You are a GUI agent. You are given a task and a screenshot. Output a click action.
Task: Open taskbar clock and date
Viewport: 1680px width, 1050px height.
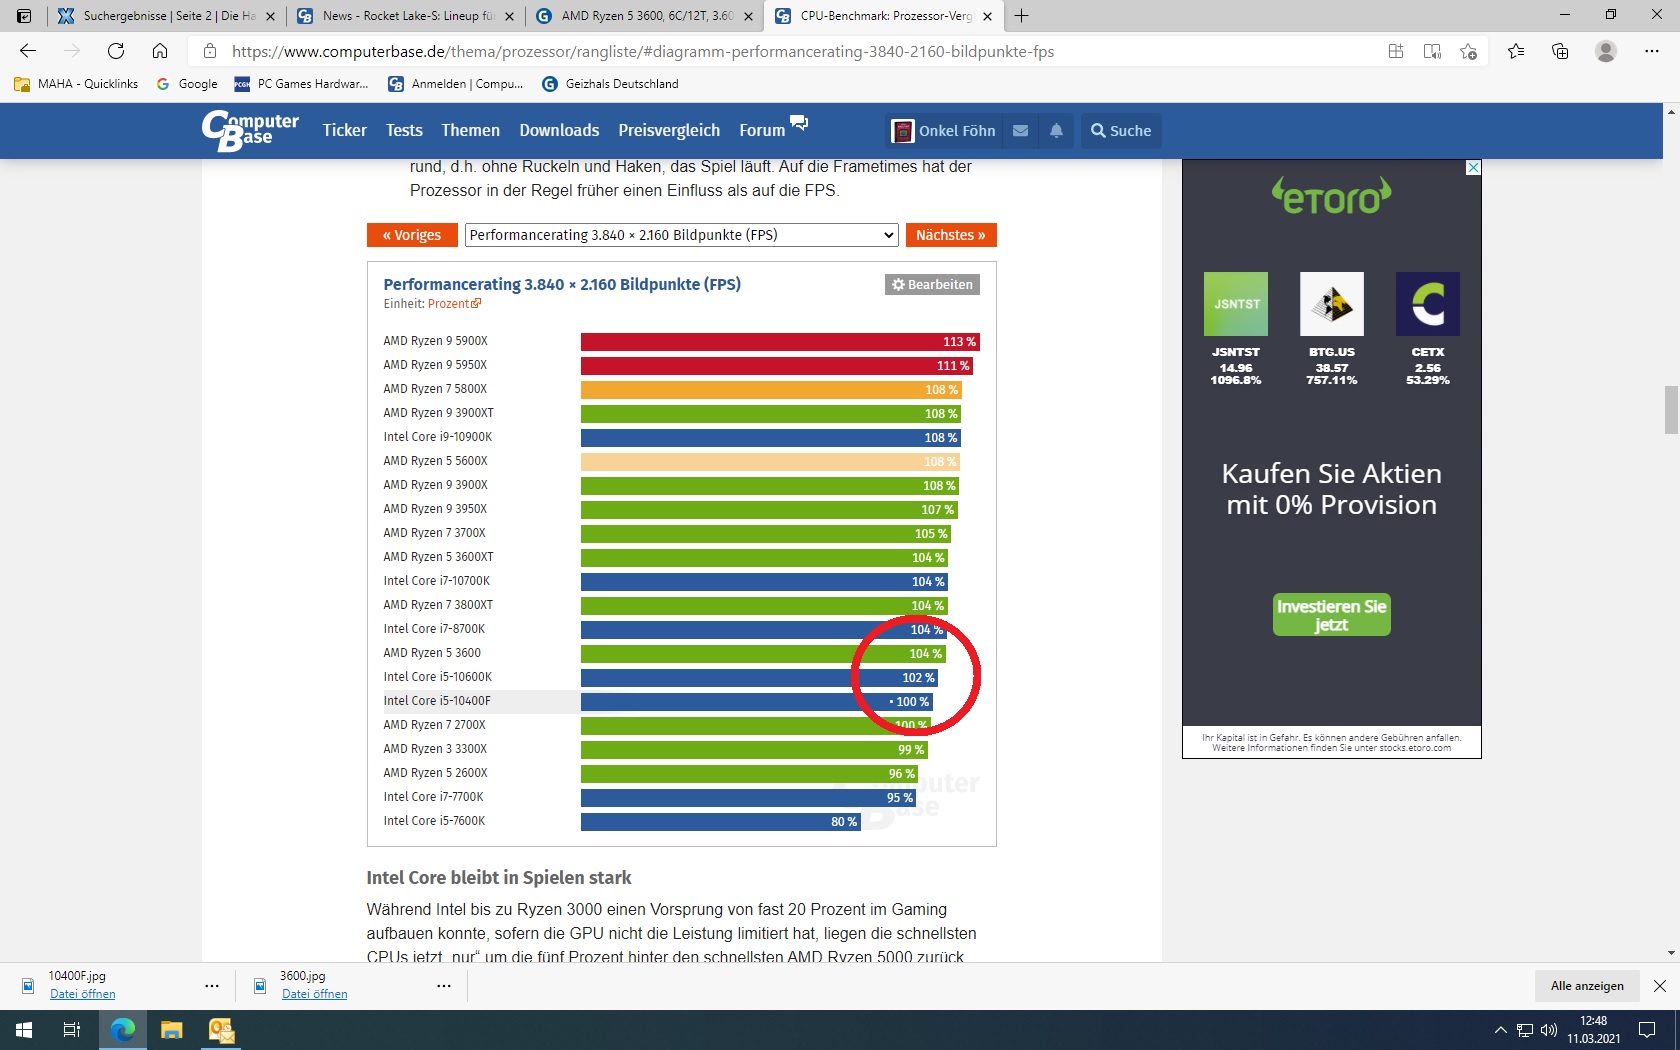pos(1593,1030)
